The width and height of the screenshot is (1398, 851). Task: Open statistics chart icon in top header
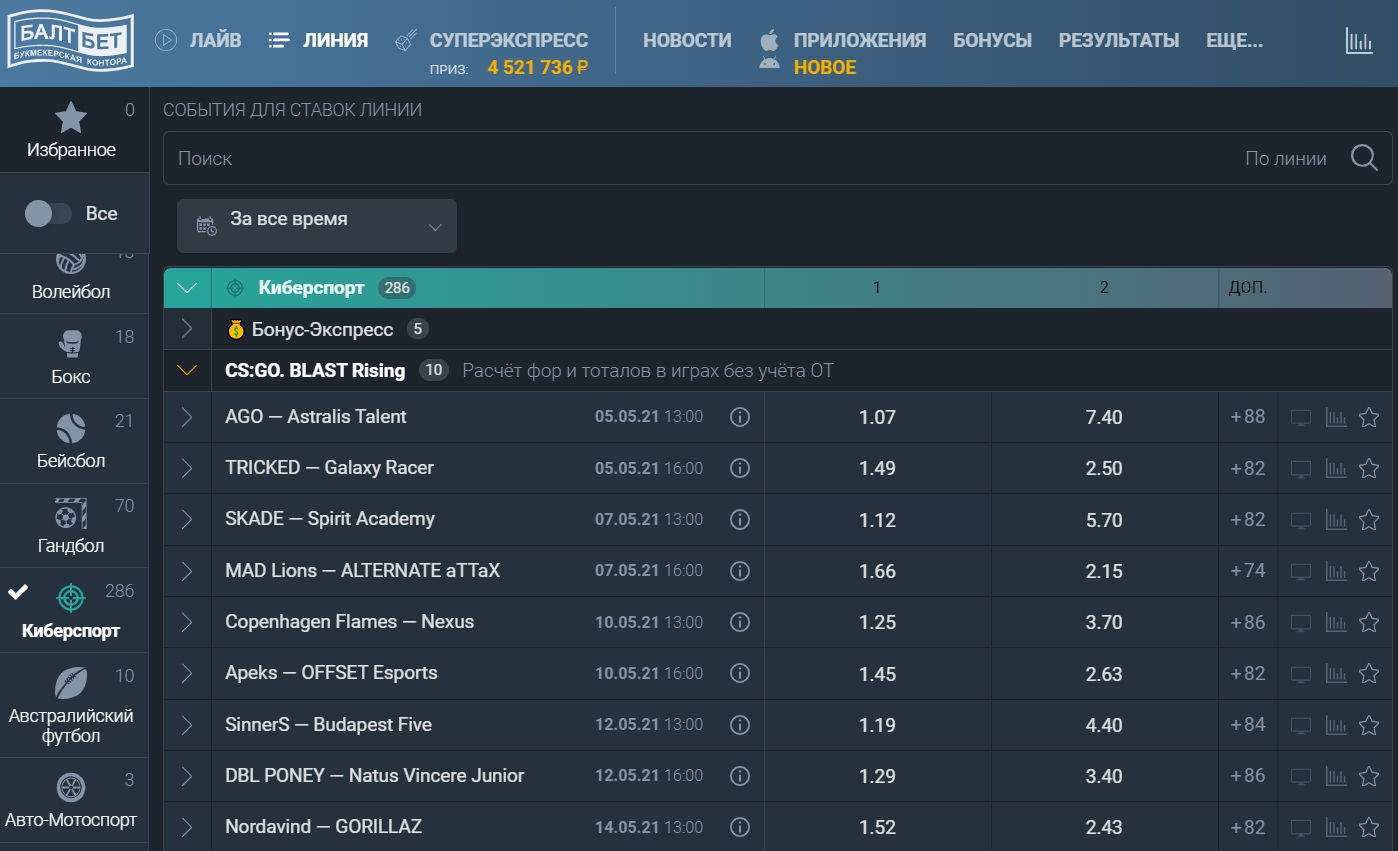tap(1358, 41)
